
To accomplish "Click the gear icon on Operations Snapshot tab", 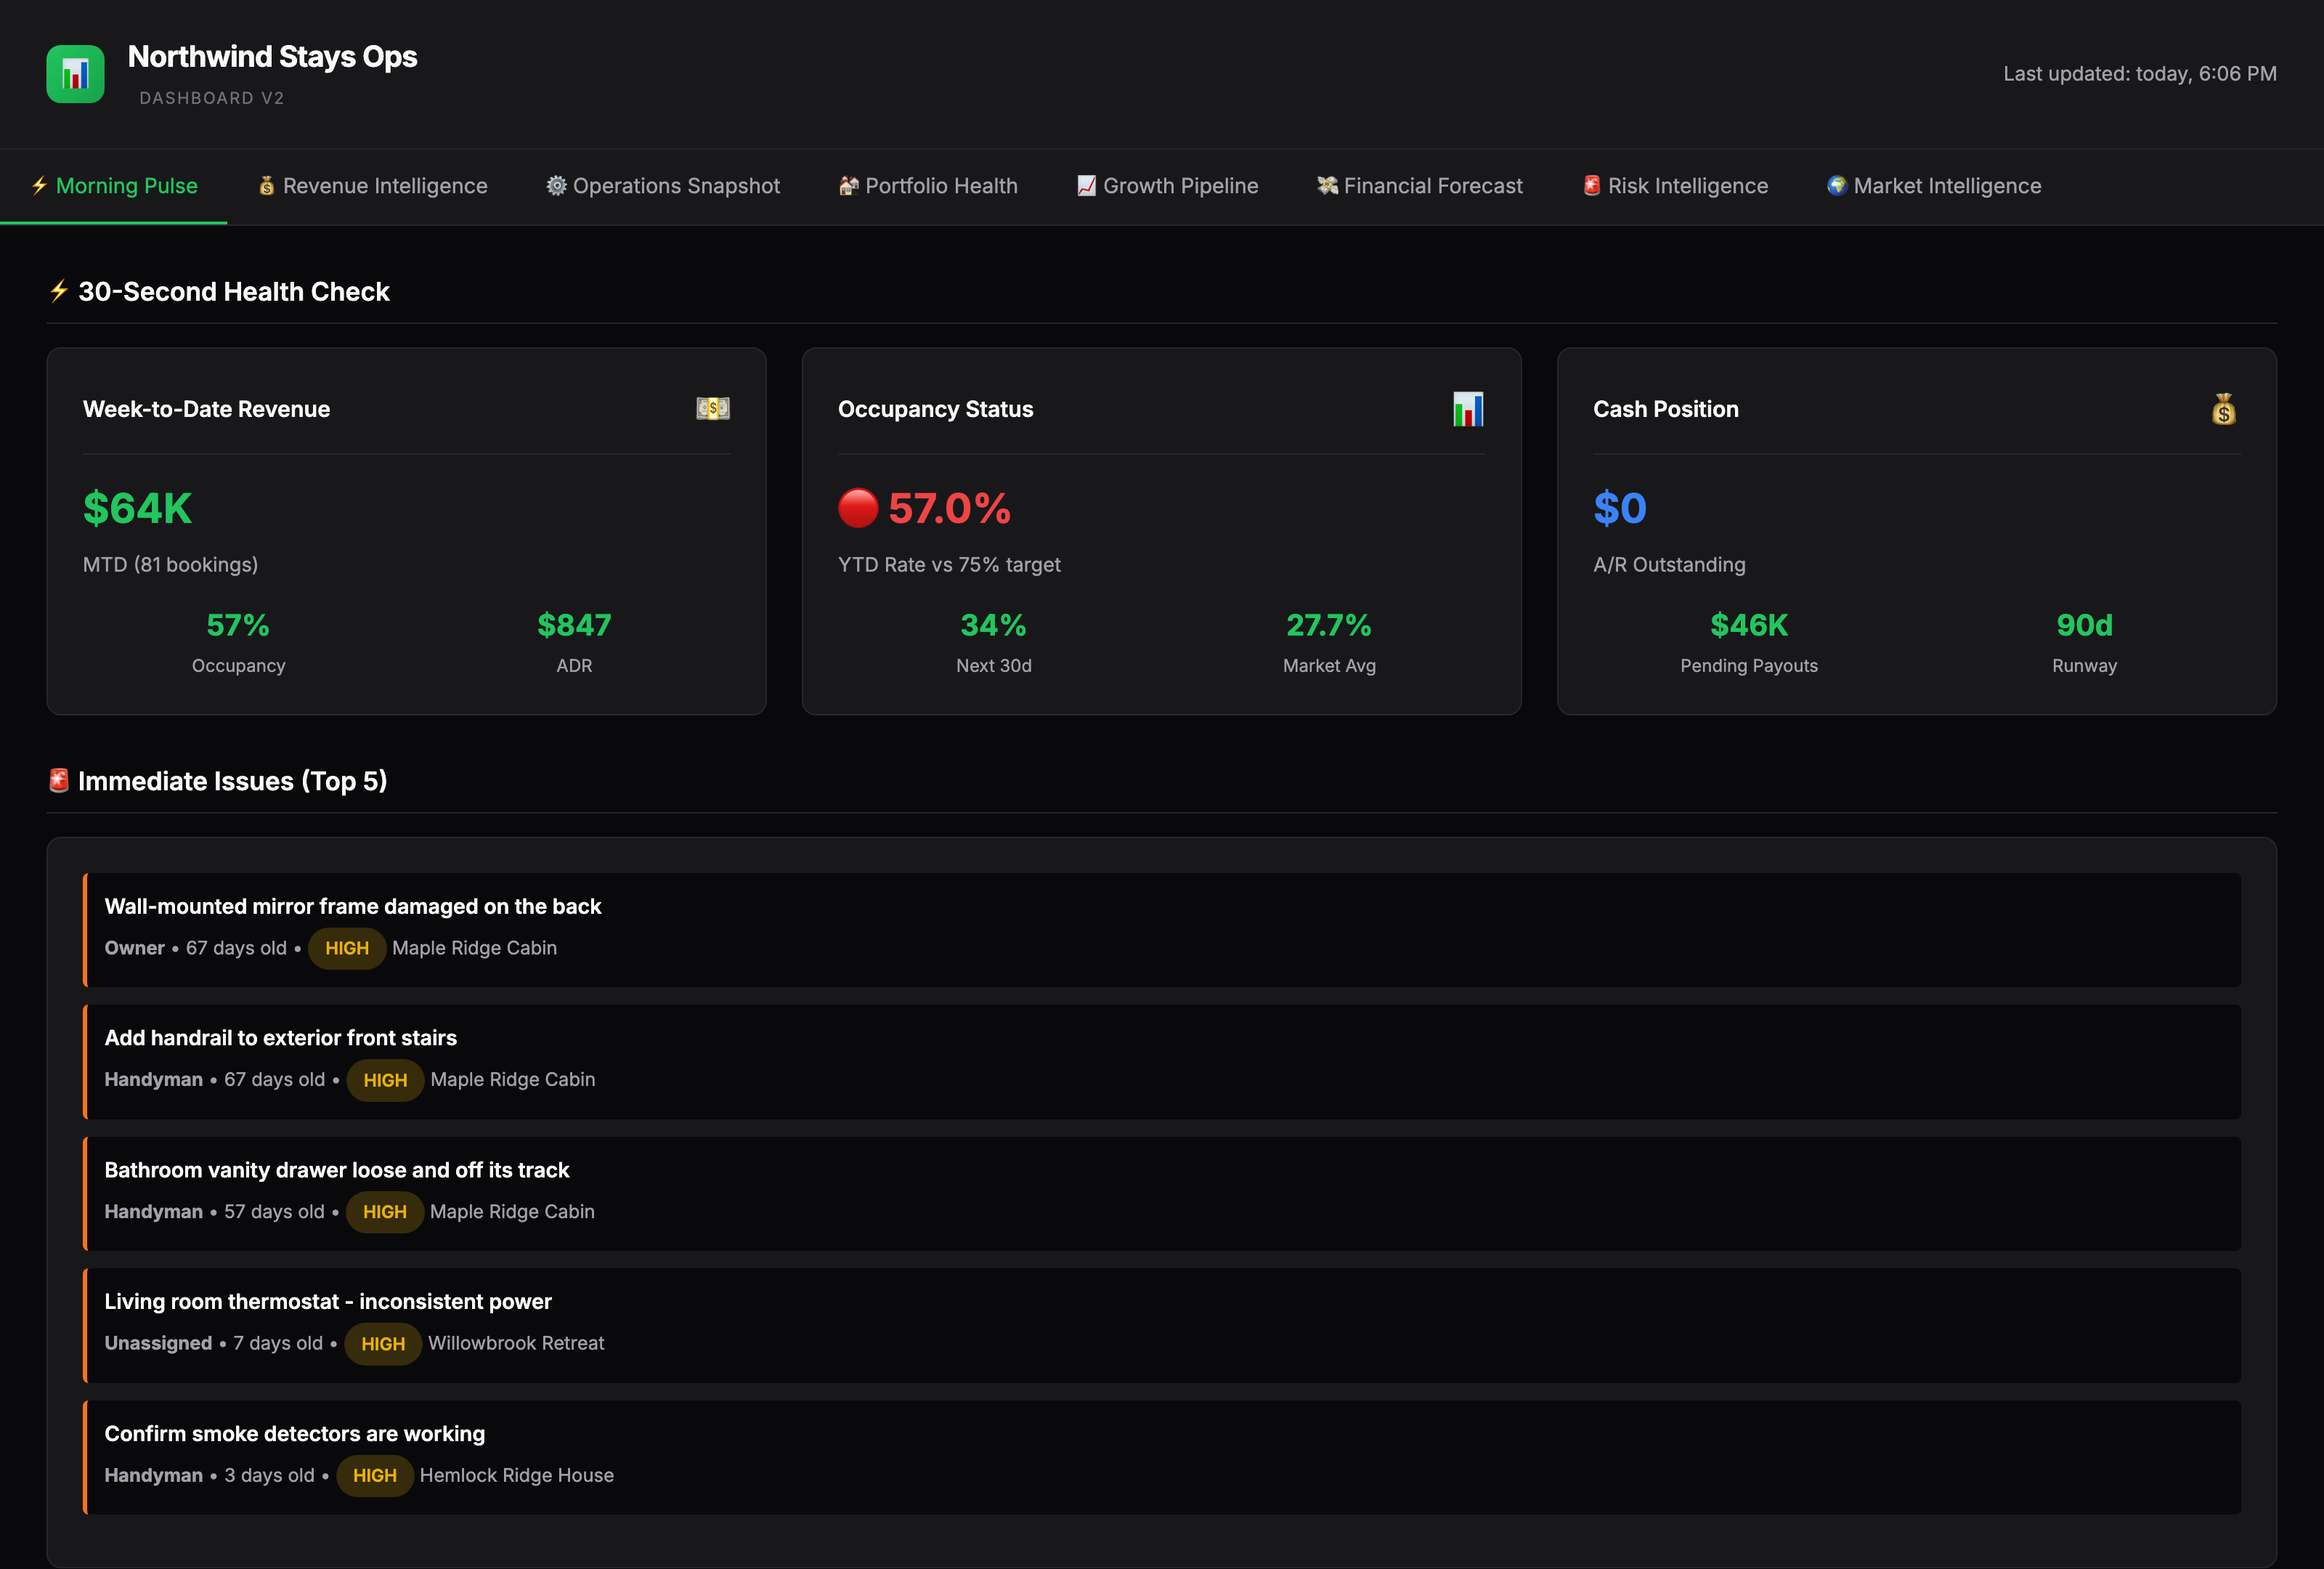I will [x=556, y=186].
